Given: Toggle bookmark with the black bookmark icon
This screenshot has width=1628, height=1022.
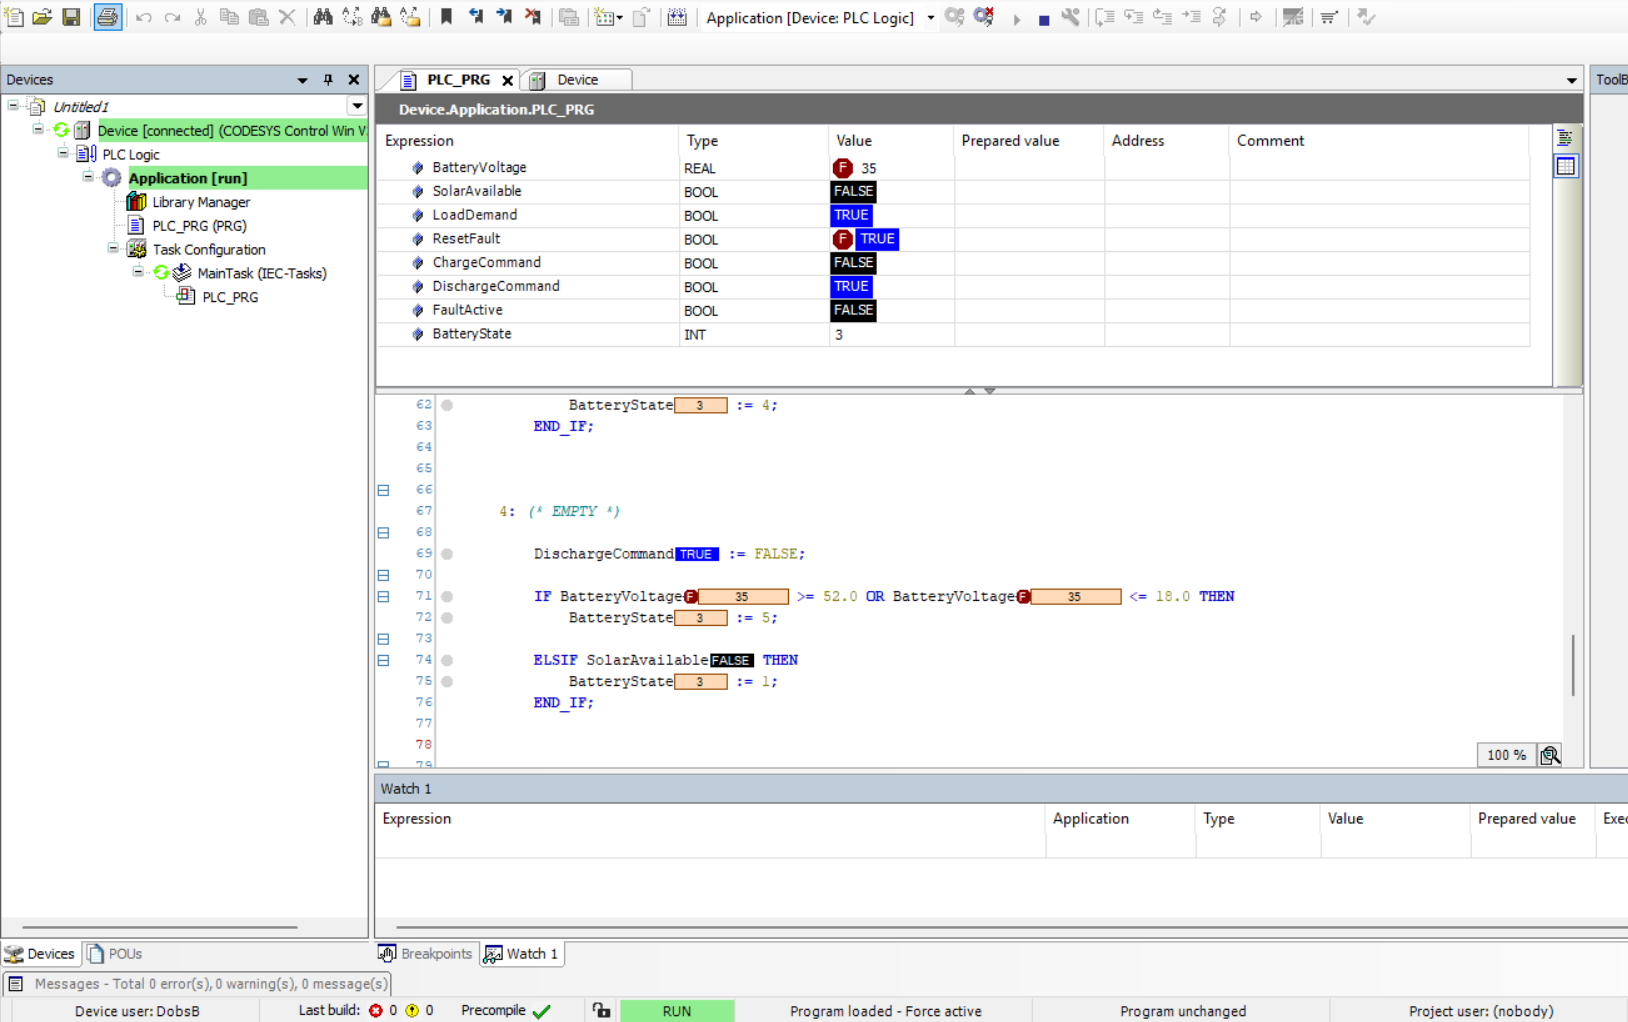Looking at the screenshot, I should tap(447, 17).
